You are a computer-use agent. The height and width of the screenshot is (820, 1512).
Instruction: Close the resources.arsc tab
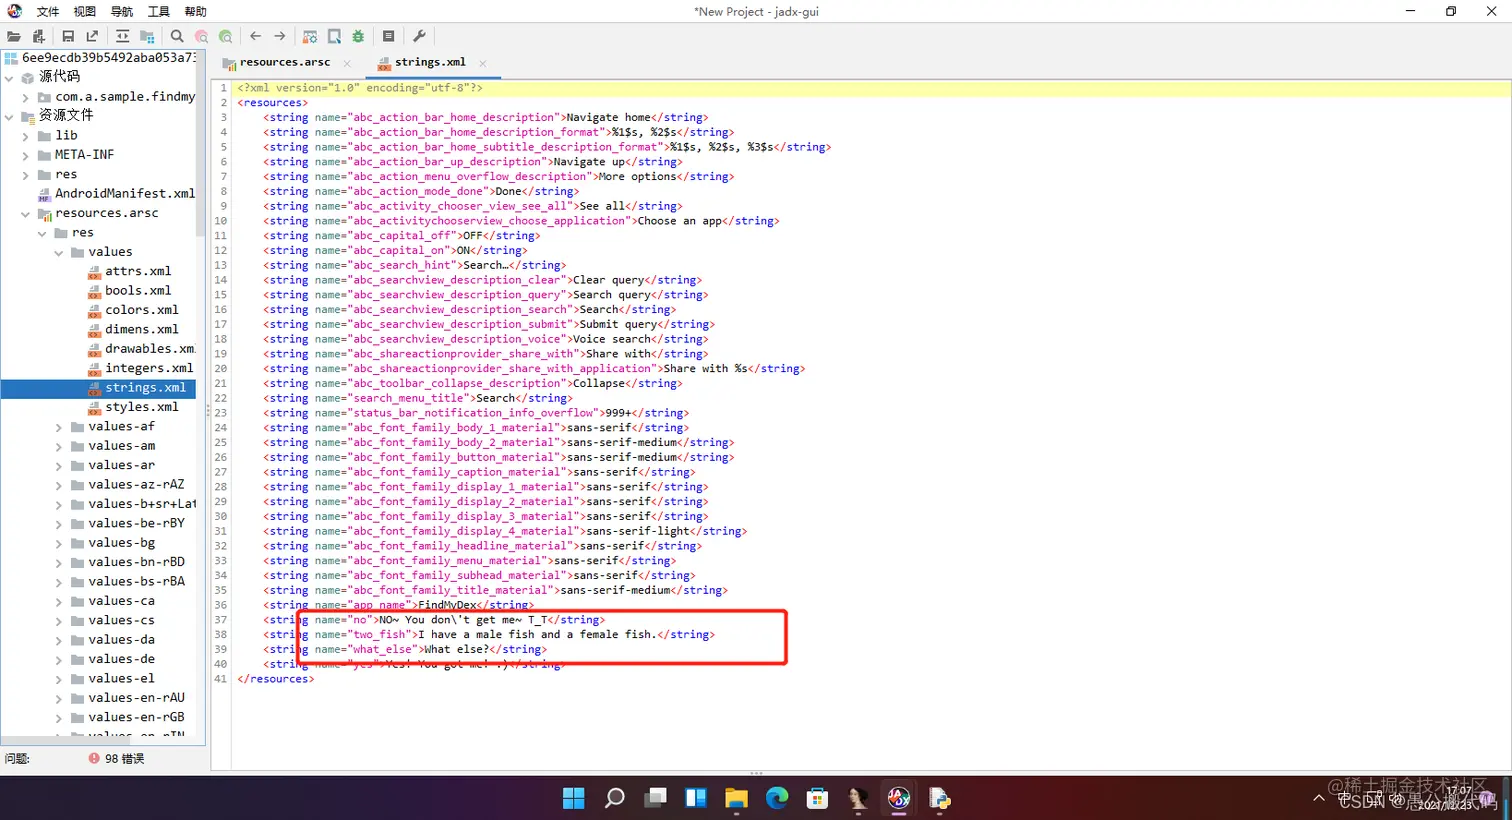click(x=347, y=63)
